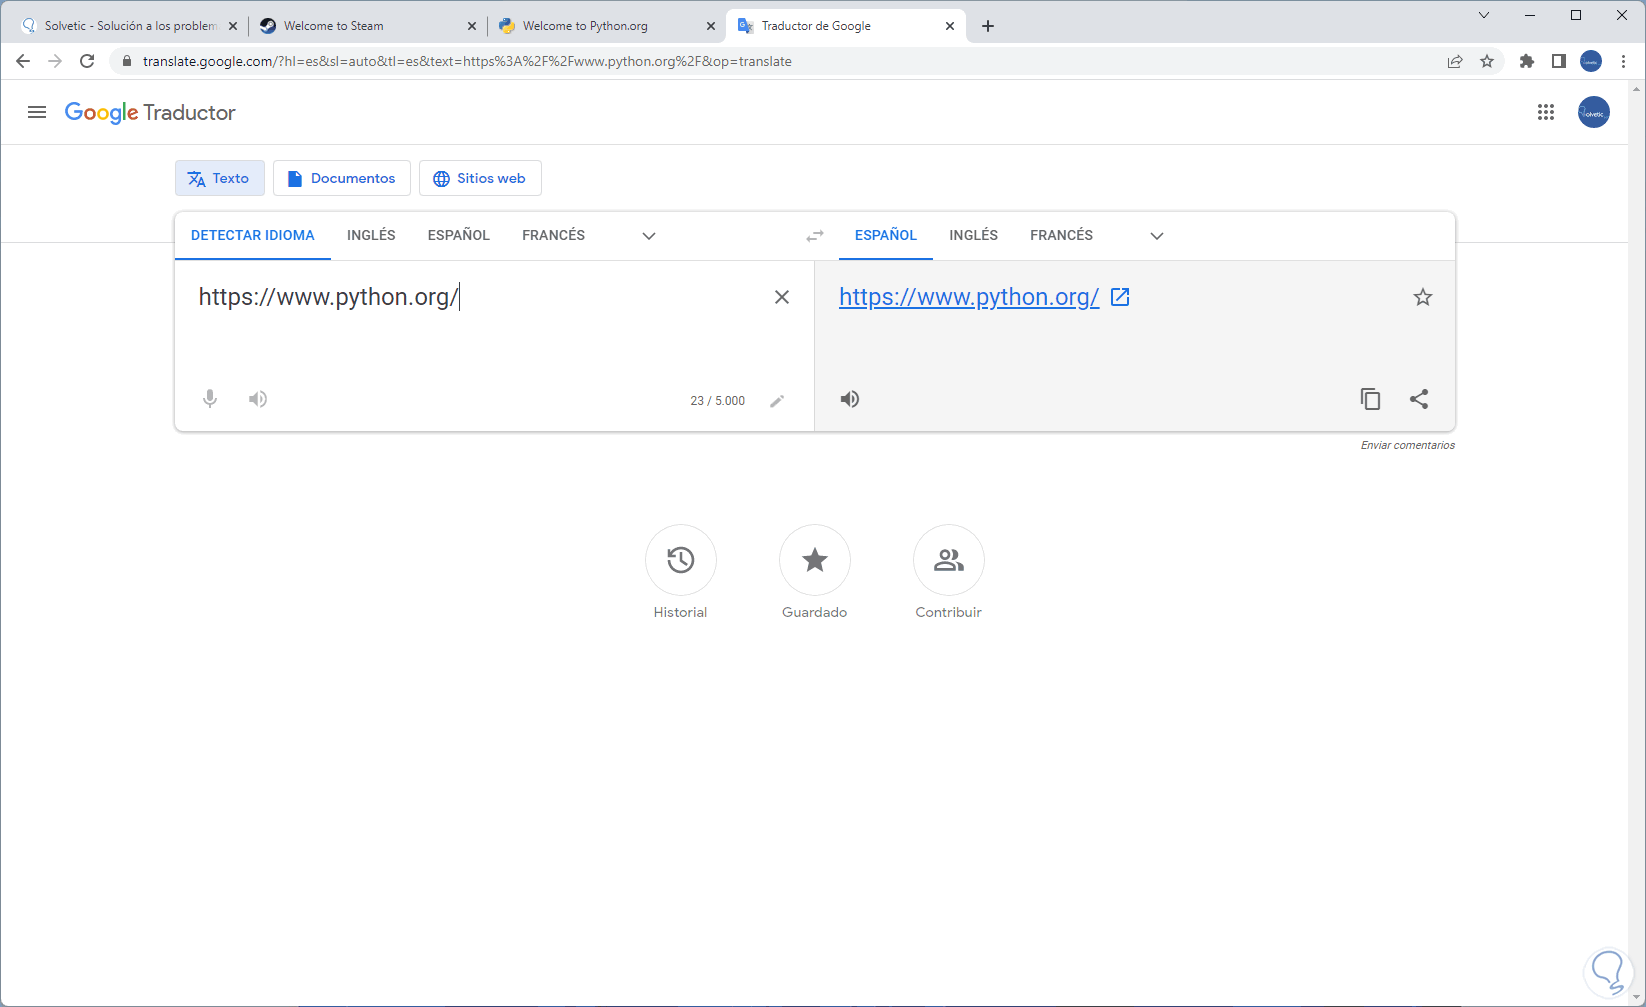Image resolution: width=1646 pixels, height=1007 pixels.
Task: Select Español as source language
Action: click(x=459, y=235)
